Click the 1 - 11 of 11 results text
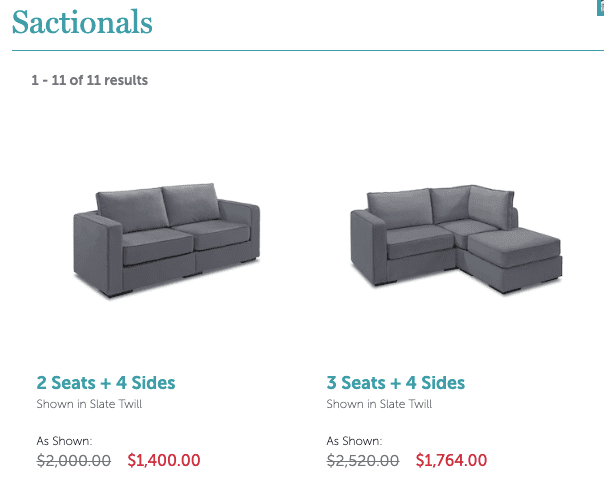This screenshot has height=490, width=604. click(89, 80)
